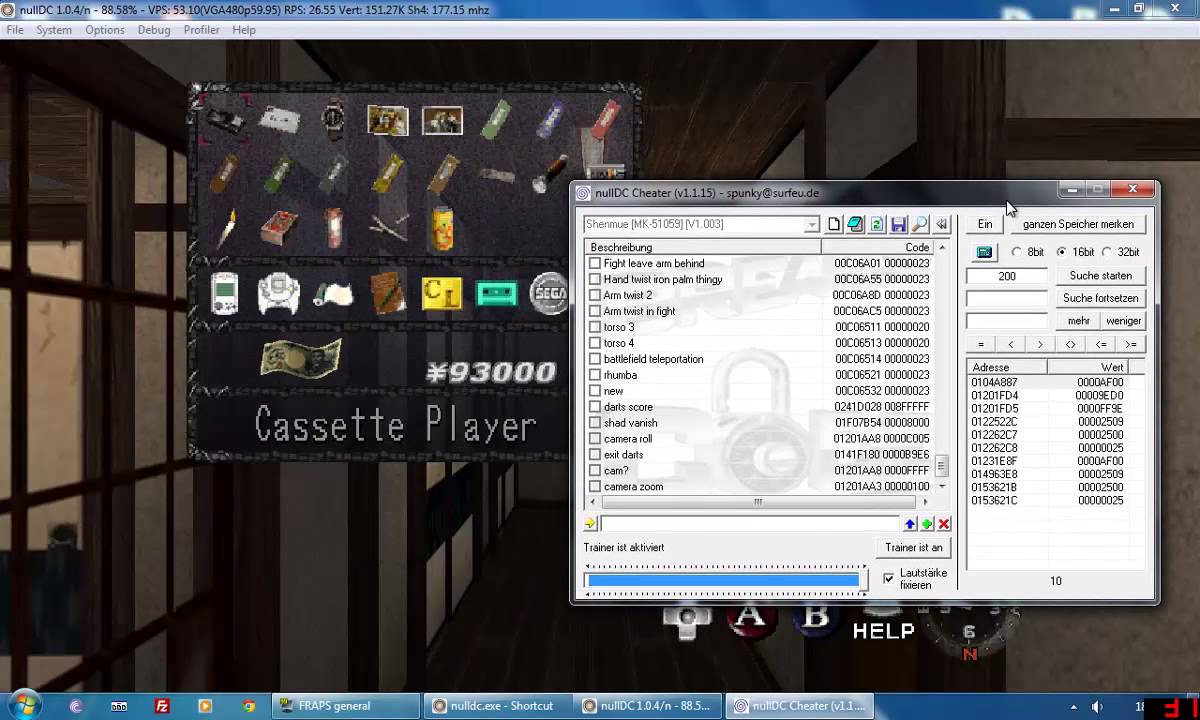
Task: Save cheats with the floppy disk icon
Action: [899, 225]
